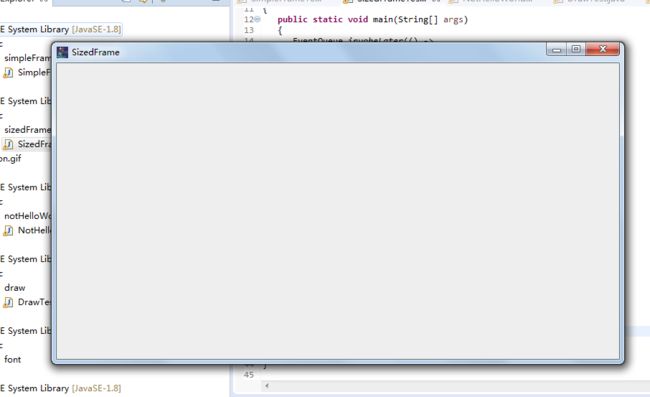The width and height of the screenshot is (650, 397).
Task: Select the font package in Package Explorer
Action: [12, 359]
